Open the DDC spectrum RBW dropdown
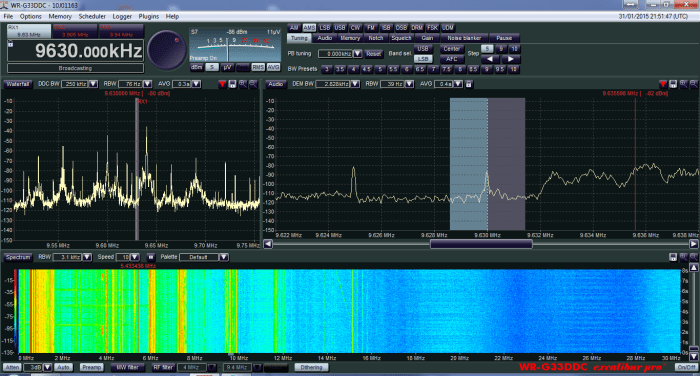 coord(148,84)
